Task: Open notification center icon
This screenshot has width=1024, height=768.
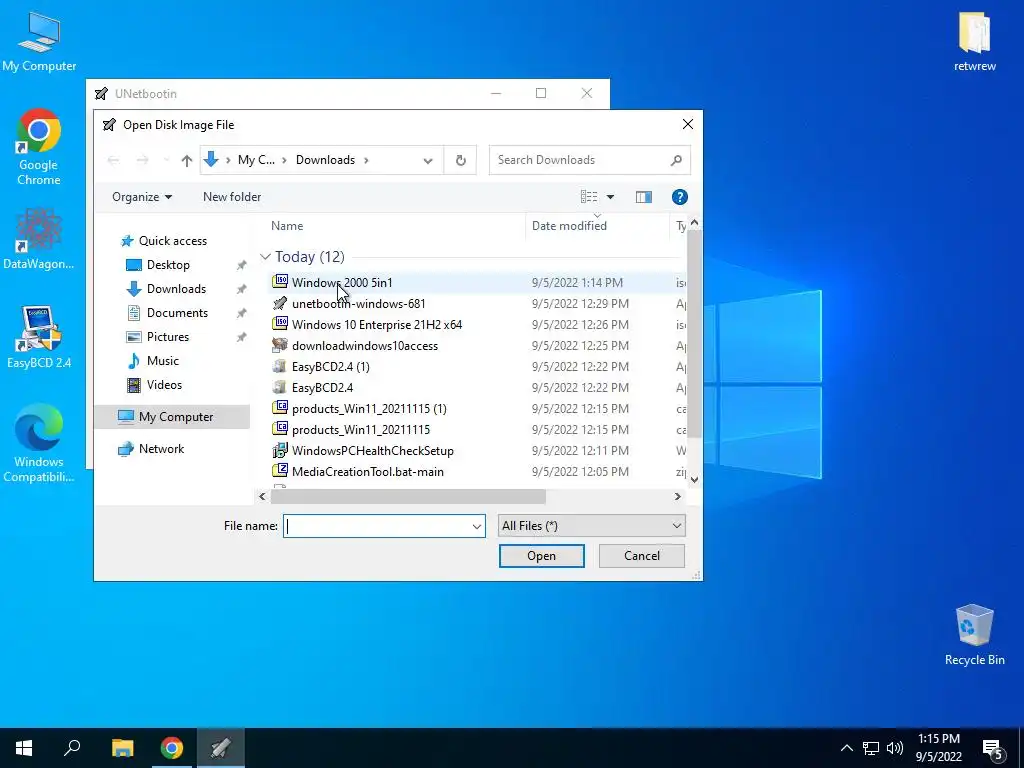Action: click(x=993, y=748)
